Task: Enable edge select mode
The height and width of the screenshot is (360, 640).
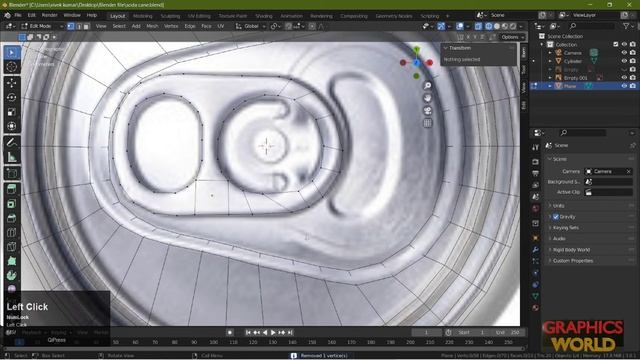Action: click(78, 26)
